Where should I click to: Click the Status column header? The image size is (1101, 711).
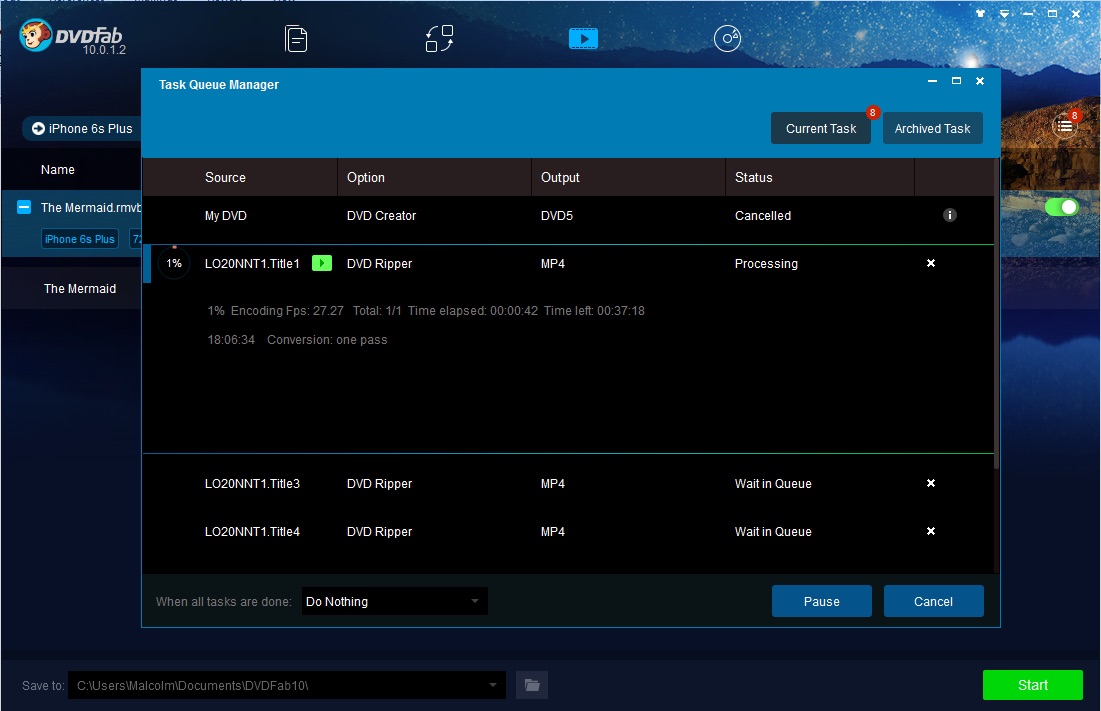[x=753, y=178]
